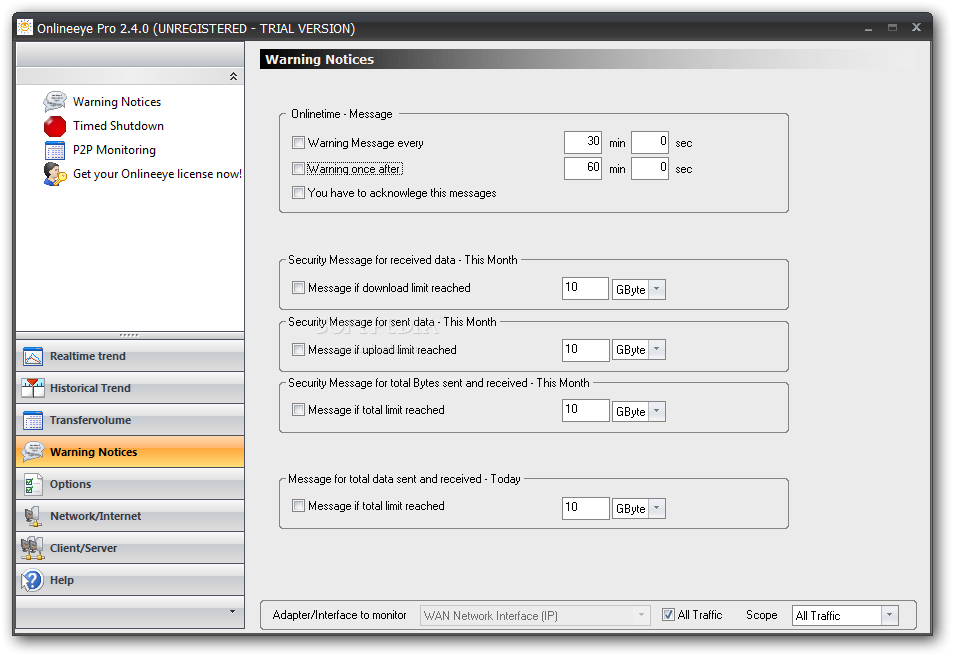This screenshot has height=656, width=953.
Task: Click the P2P Monitoring calendar icon
Action: click(55, 150)
